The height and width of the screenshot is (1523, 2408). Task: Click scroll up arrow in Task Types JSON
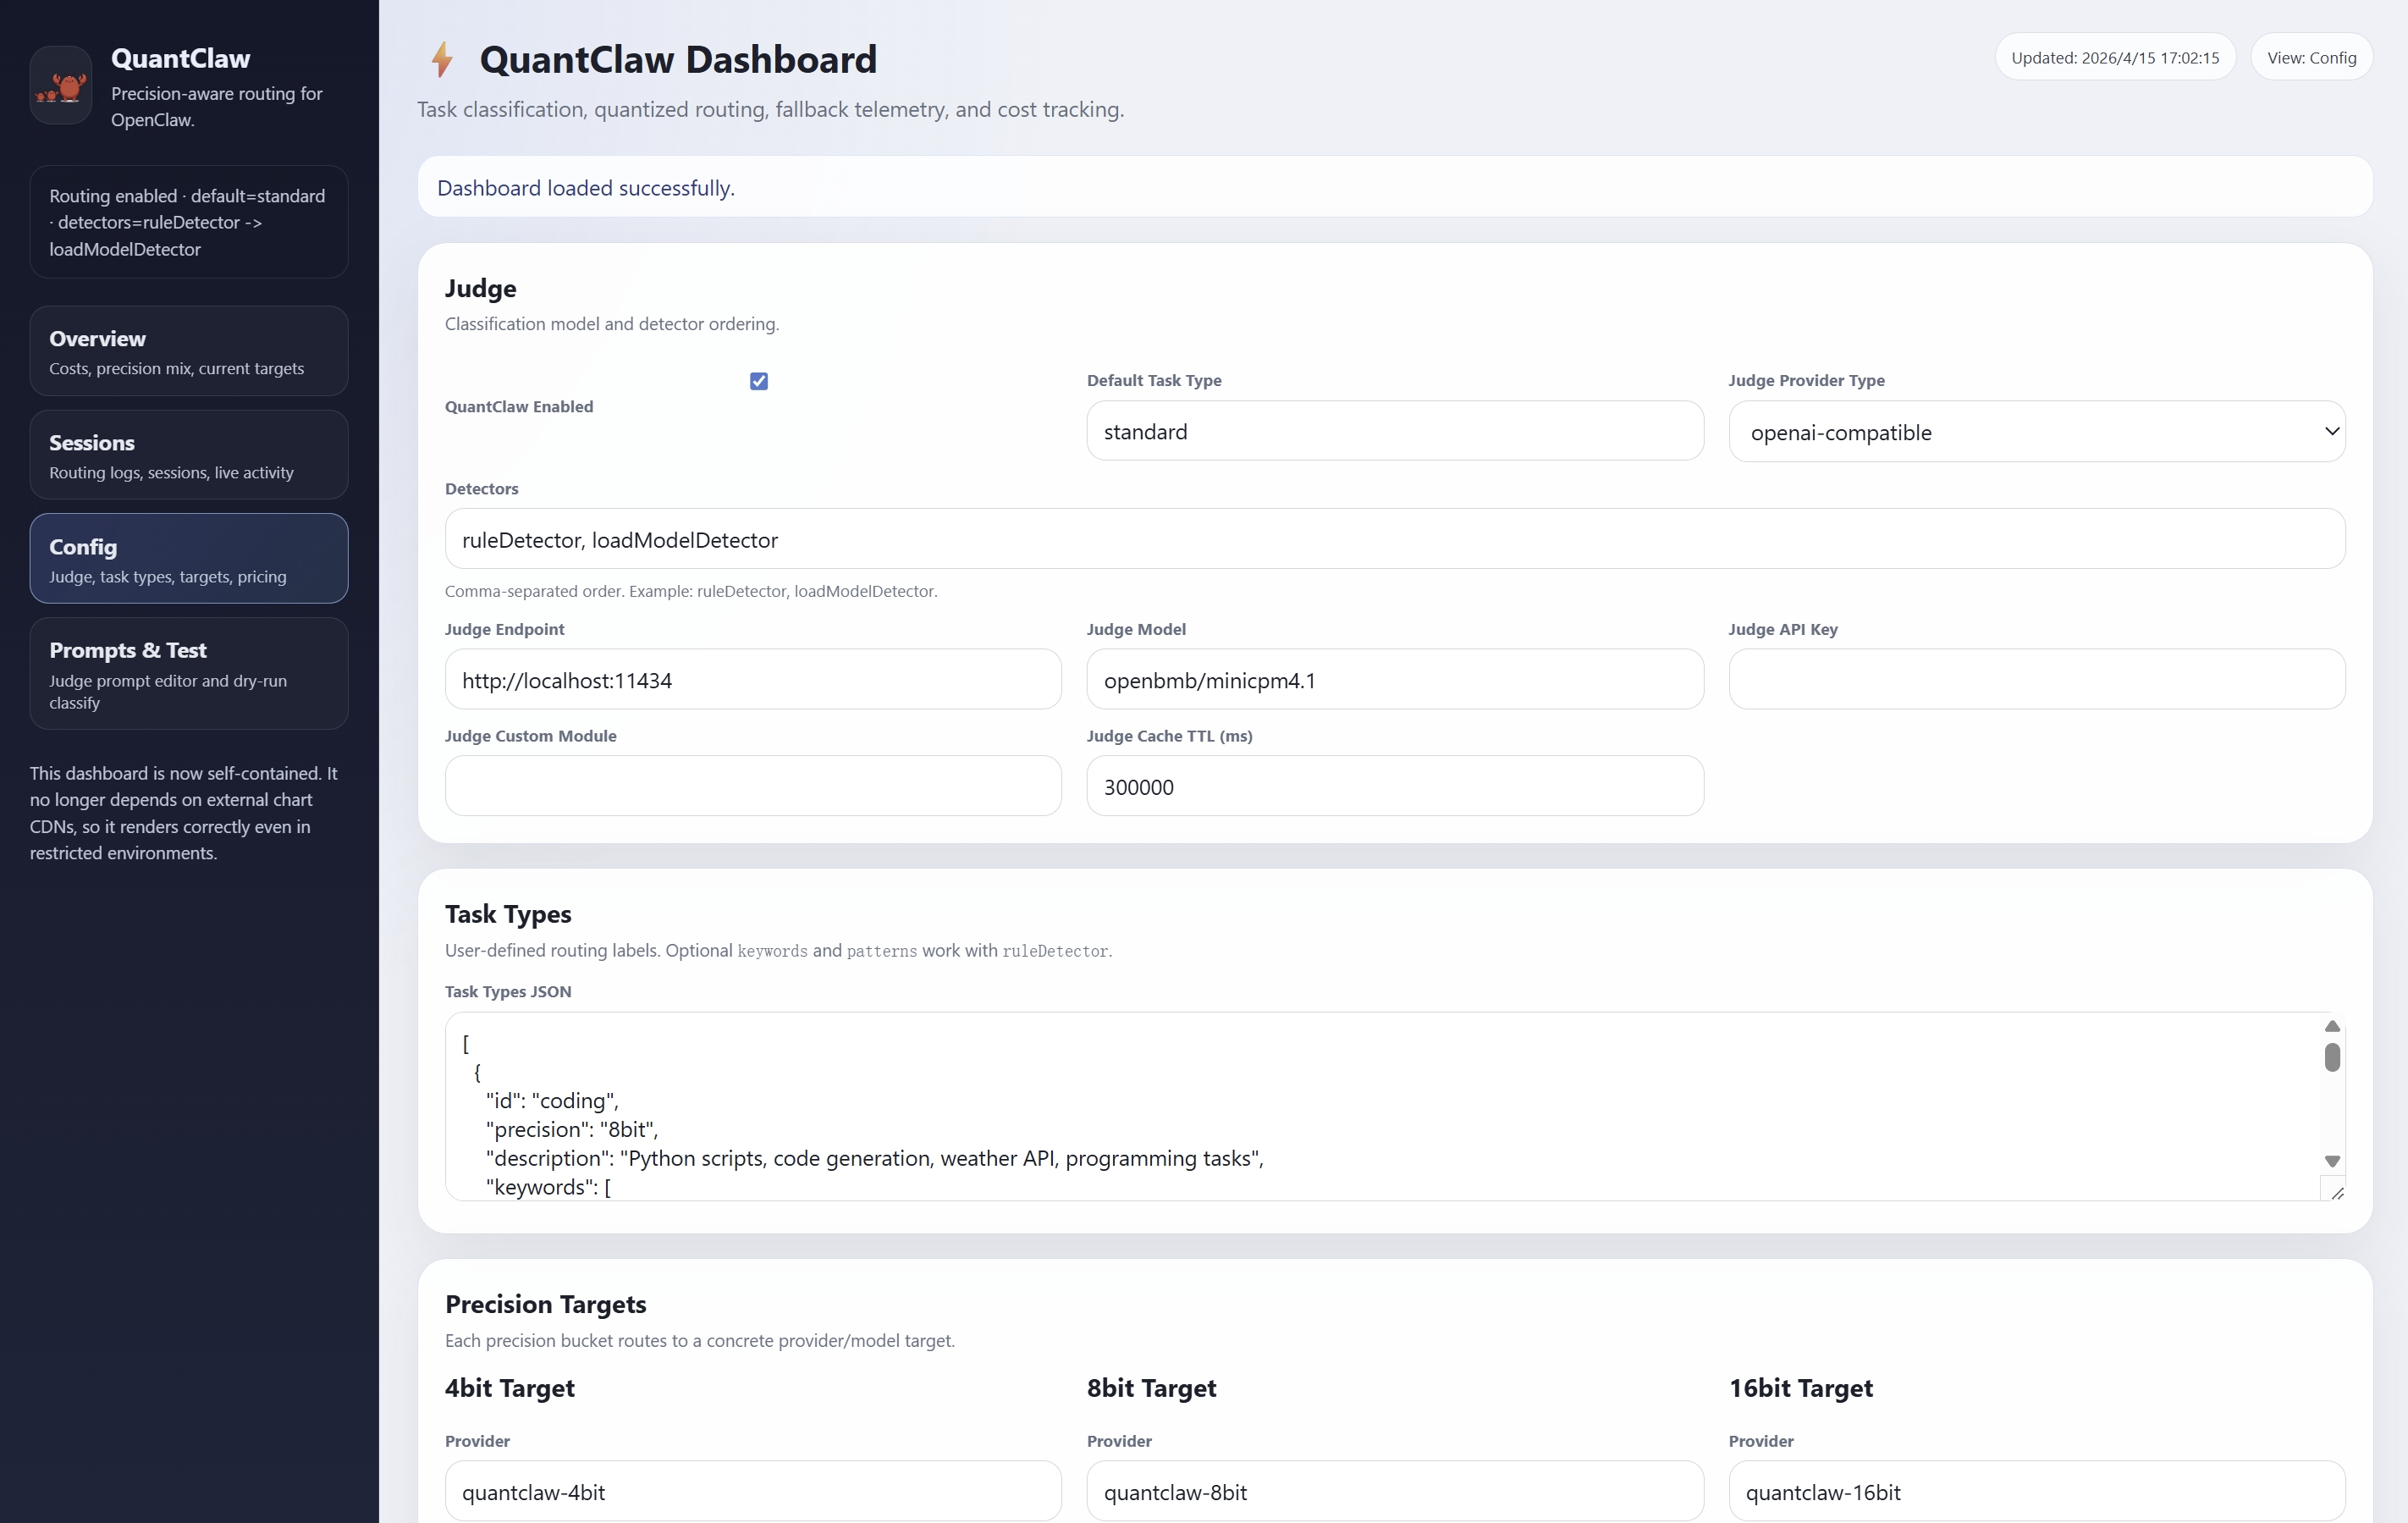pos(2332,1026)
